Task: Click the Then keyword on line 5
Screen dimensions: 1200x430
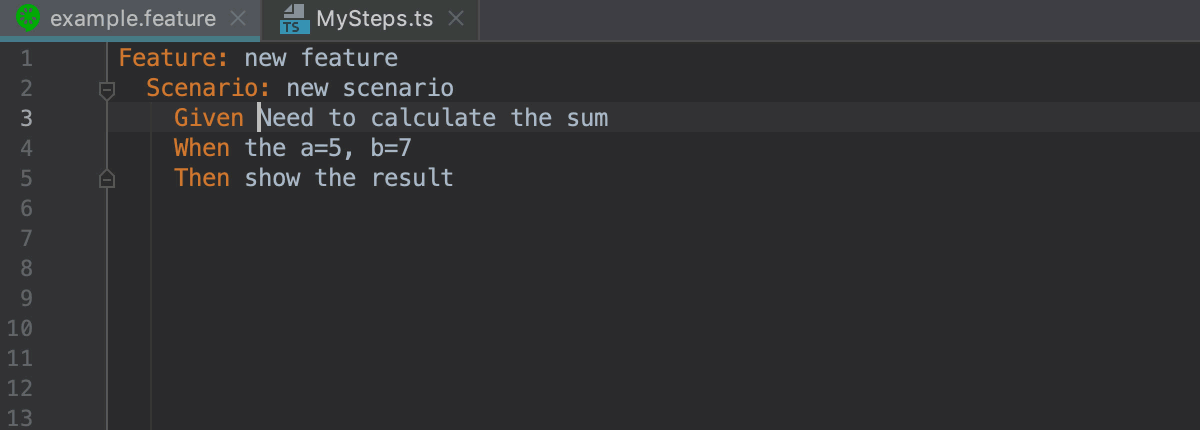Action: pos(202,178)
